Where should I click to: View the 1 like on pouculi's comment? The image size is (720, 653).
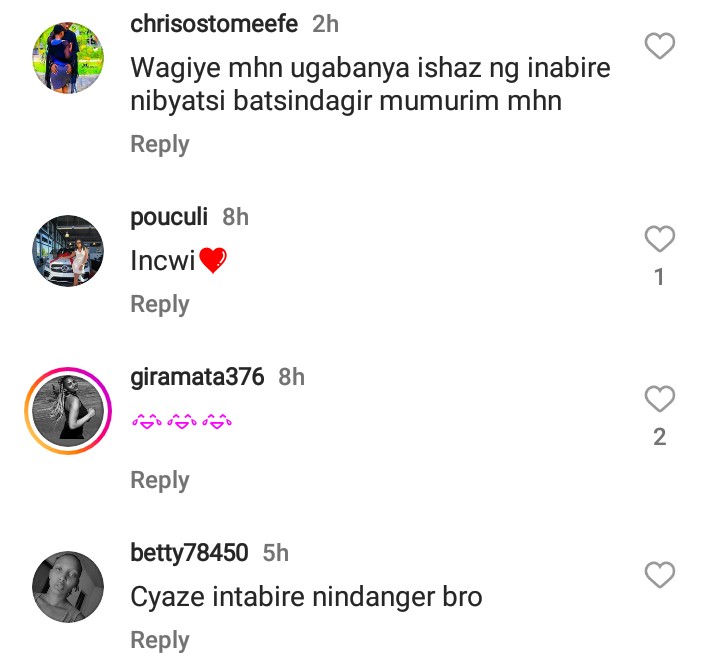pos(659,277)
